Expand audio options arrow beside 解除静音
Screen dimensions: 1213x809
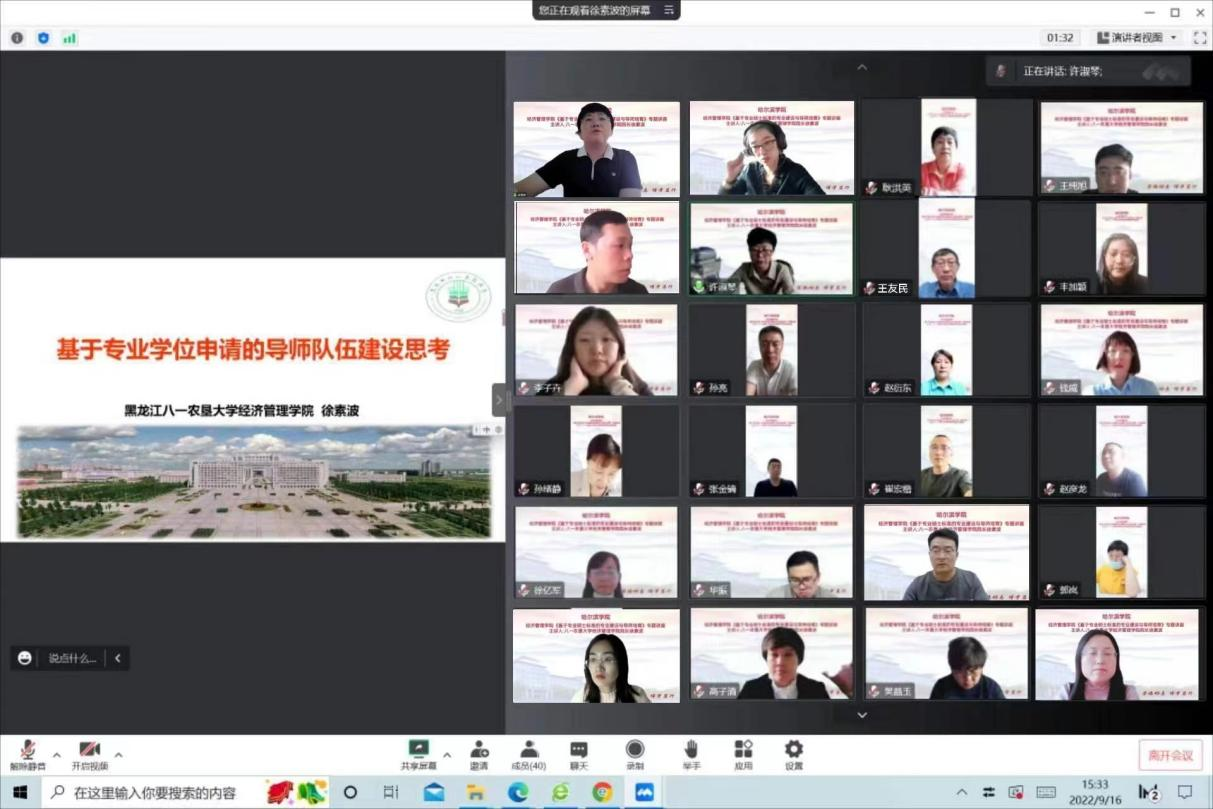57,754
